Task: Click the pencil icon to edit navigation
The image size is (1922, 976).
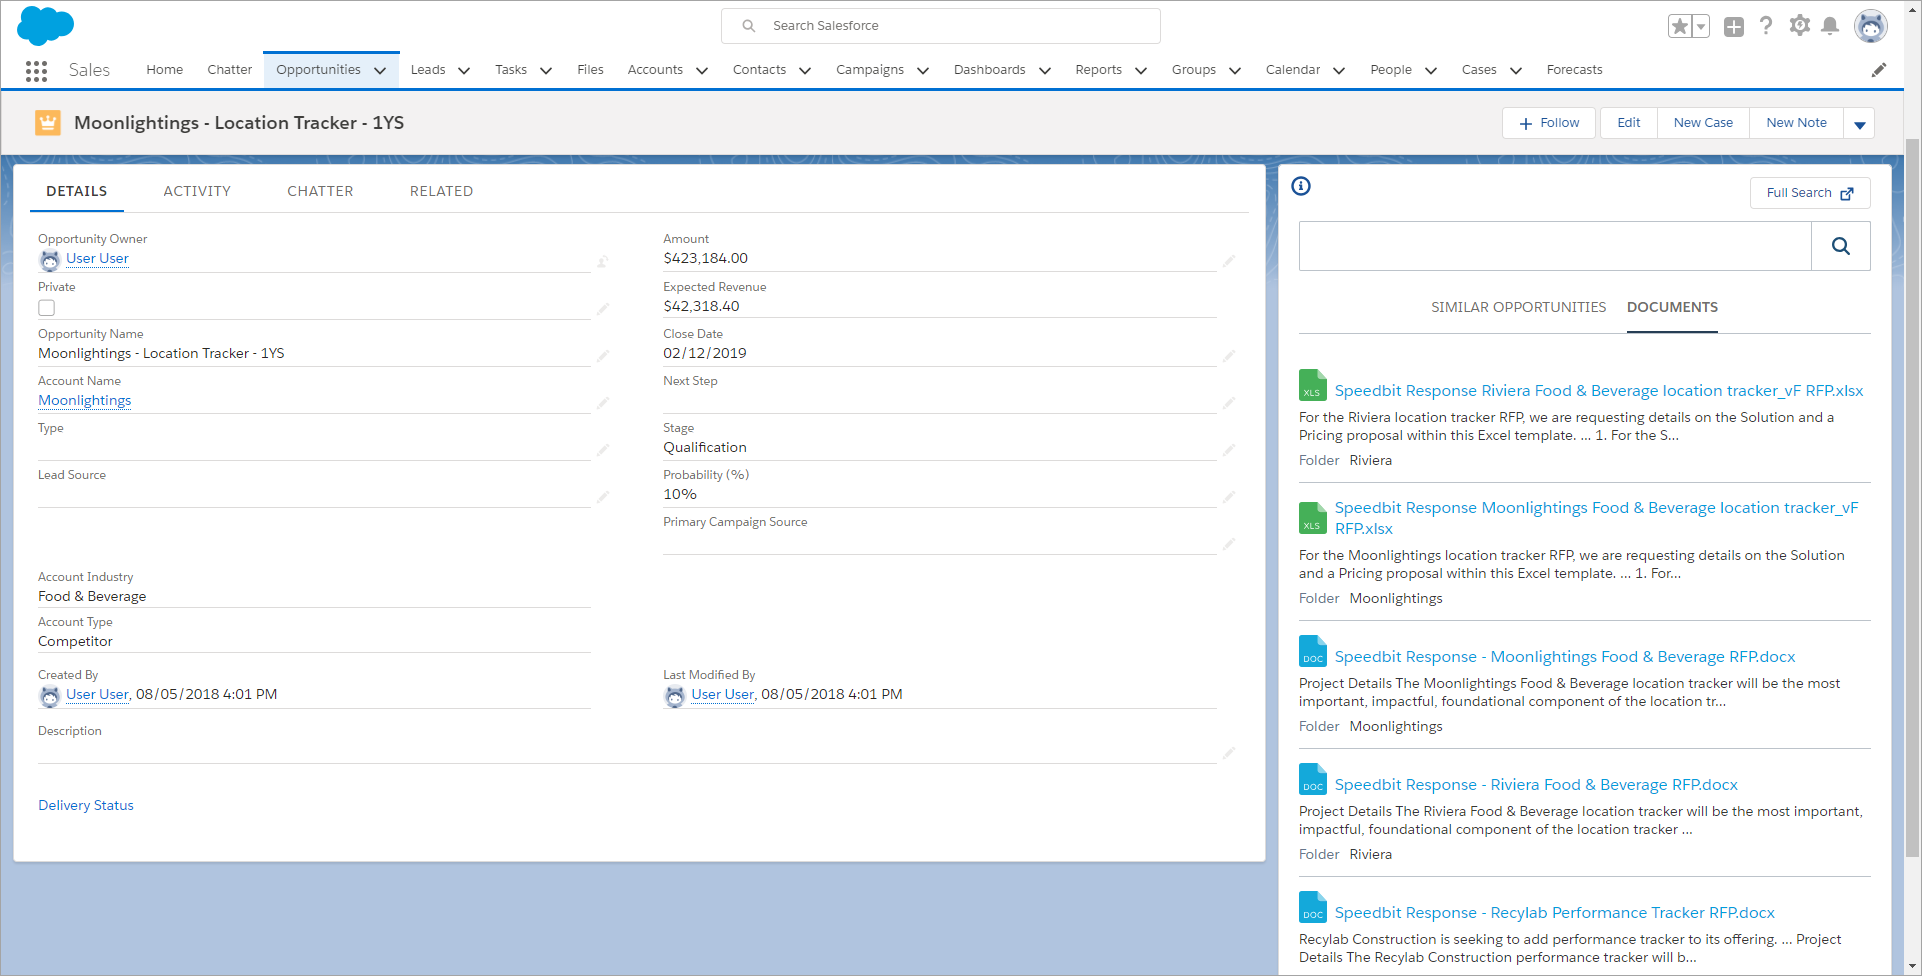Action: [x=1879, y=70]
